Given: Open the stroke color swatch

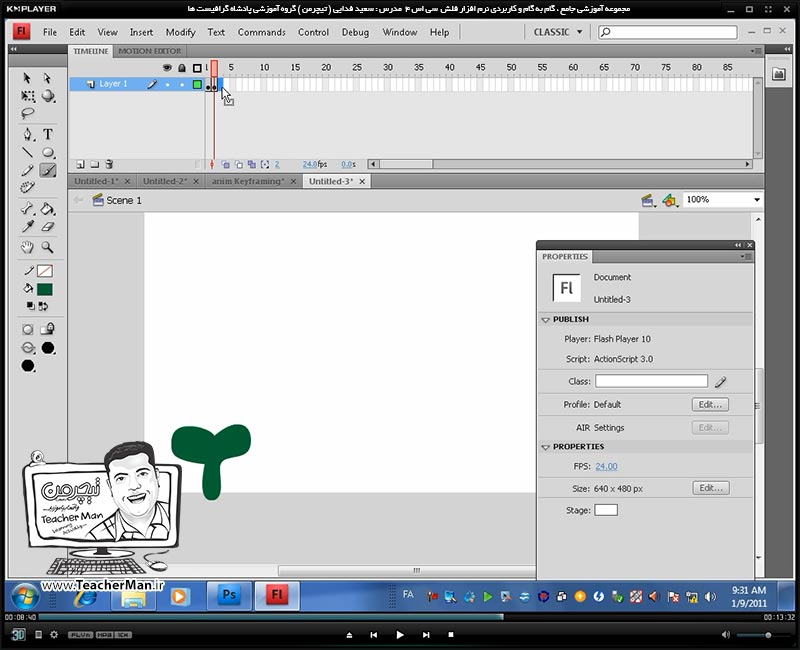Looking at the screenshot, I should tap(45, 271).
